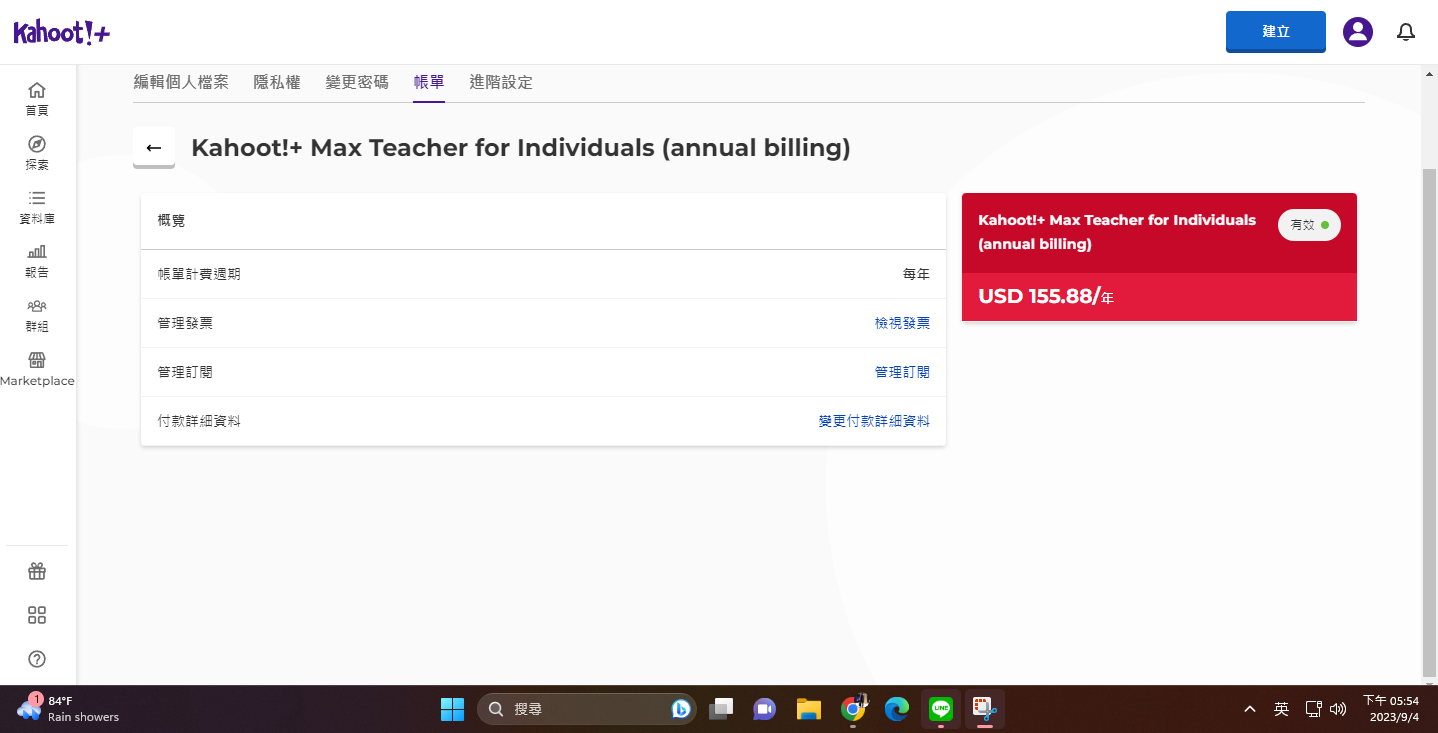
Task: Open the 群組 groups icon
Action: 37,315
